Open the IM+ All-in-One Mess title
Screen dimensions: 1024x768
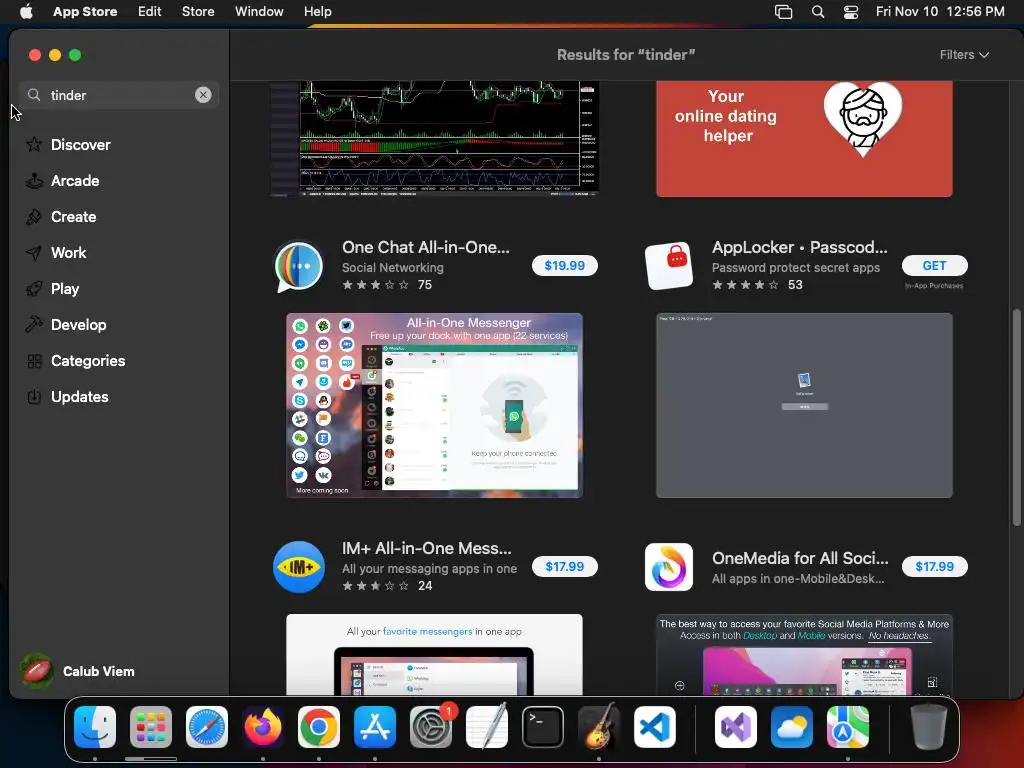point(427,548)
